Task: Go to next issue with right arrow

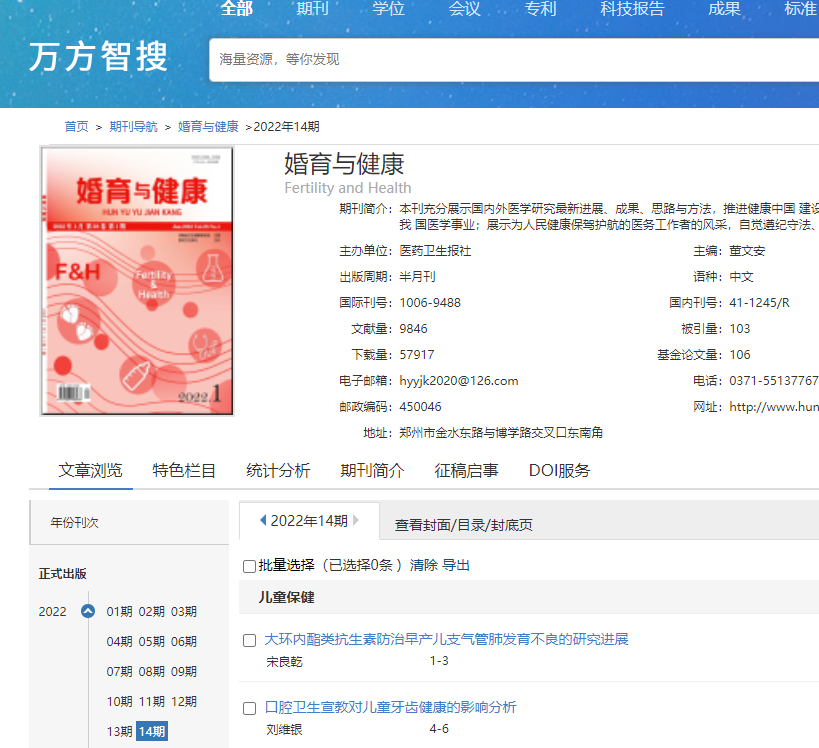Action: 356,520
